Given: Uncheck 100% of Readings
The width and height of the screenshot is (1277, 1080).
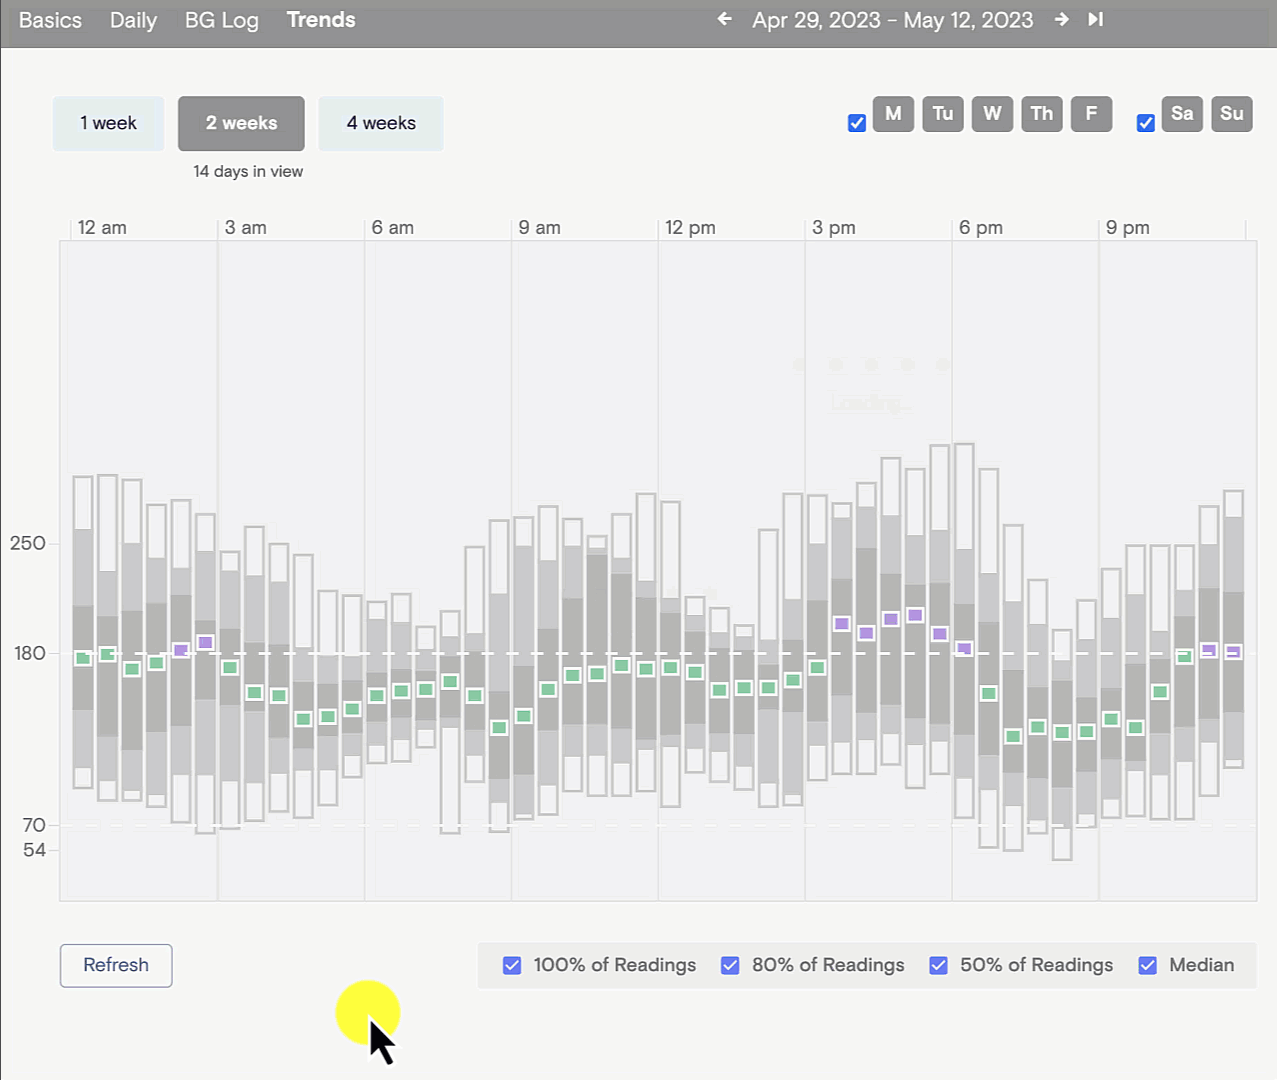Looking at the screenshot, I should tap(512, 965).
